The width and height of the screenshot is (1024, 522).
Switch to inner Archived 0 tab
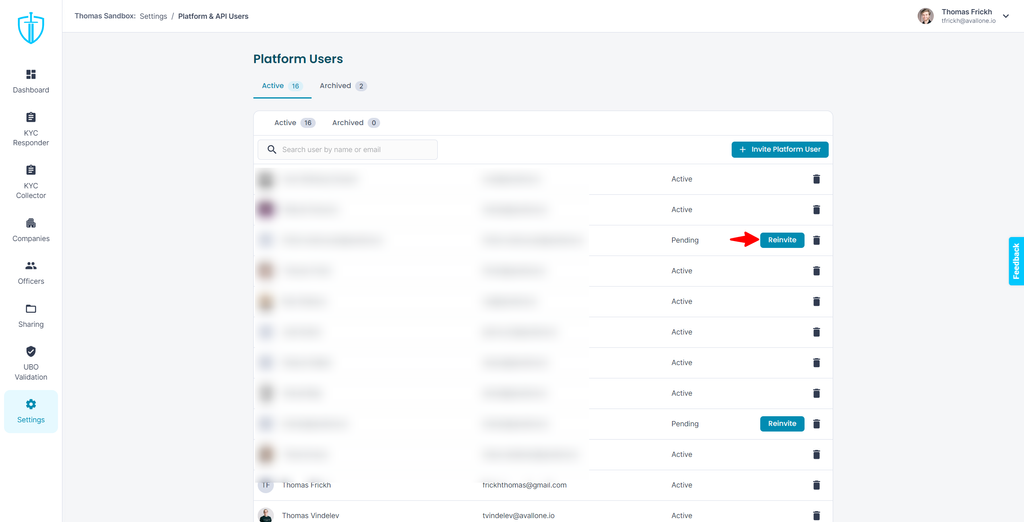[355, 123]
